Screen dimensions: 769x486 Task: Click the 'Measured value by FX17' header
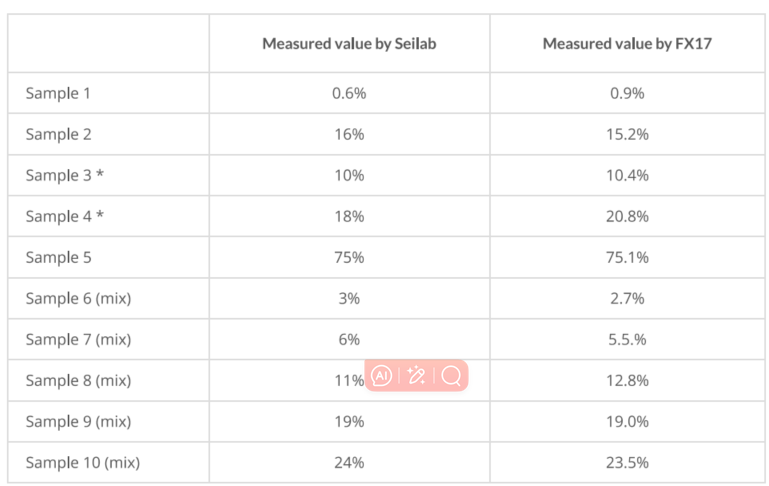[x=630, y=44]
